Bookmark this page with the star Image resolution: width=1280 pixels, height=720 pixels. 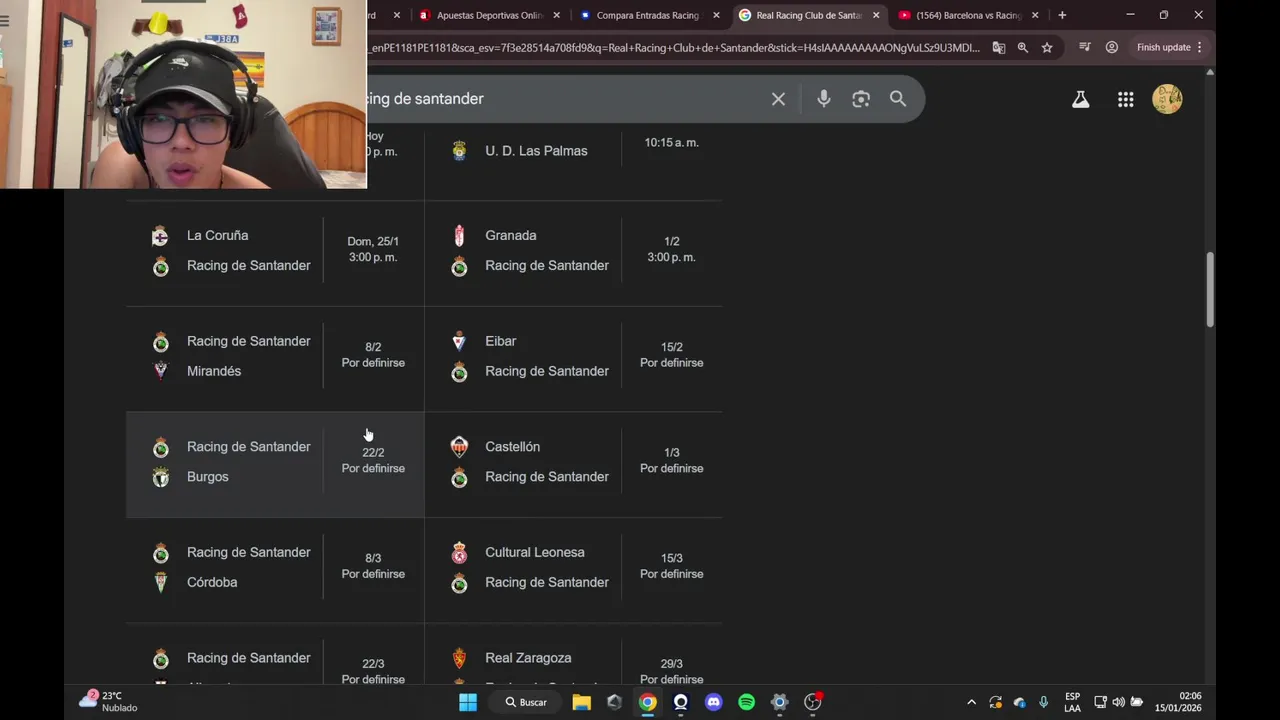(x=1047, y=47)
